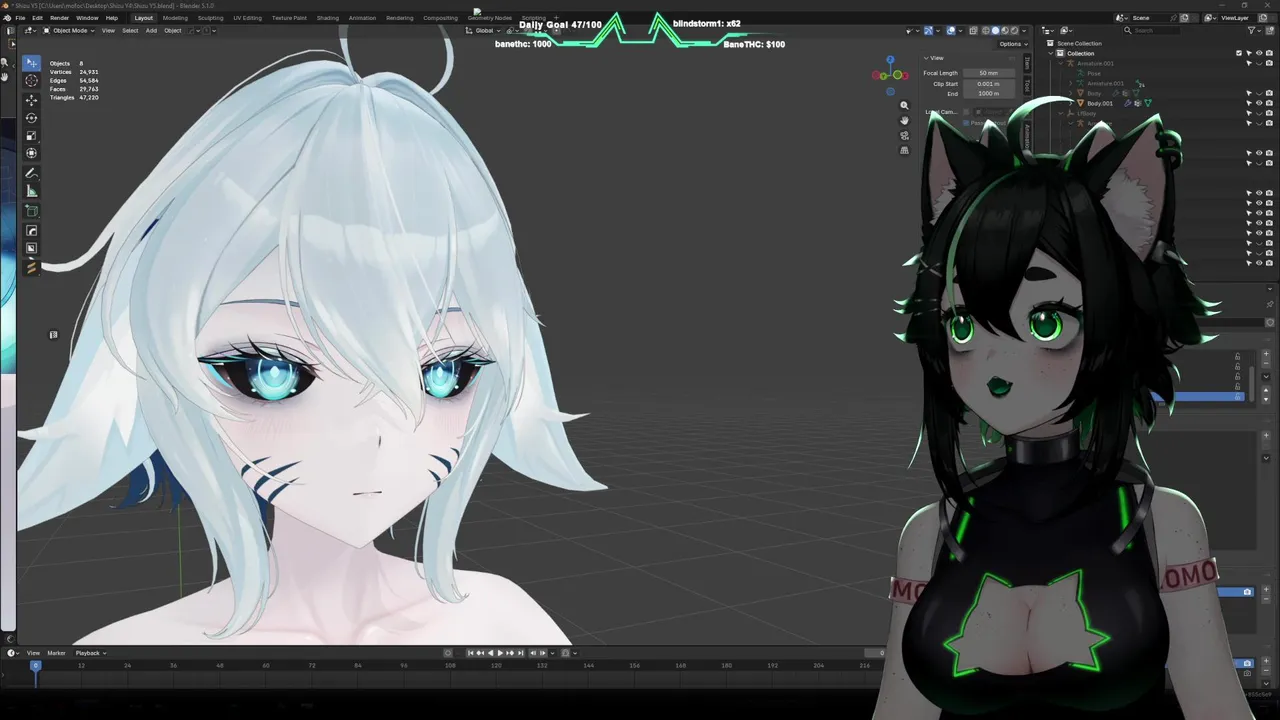Toggle X-ray view icon in header
The width and height of the screenshot is (1280, 720).
(x=973, y=31)
